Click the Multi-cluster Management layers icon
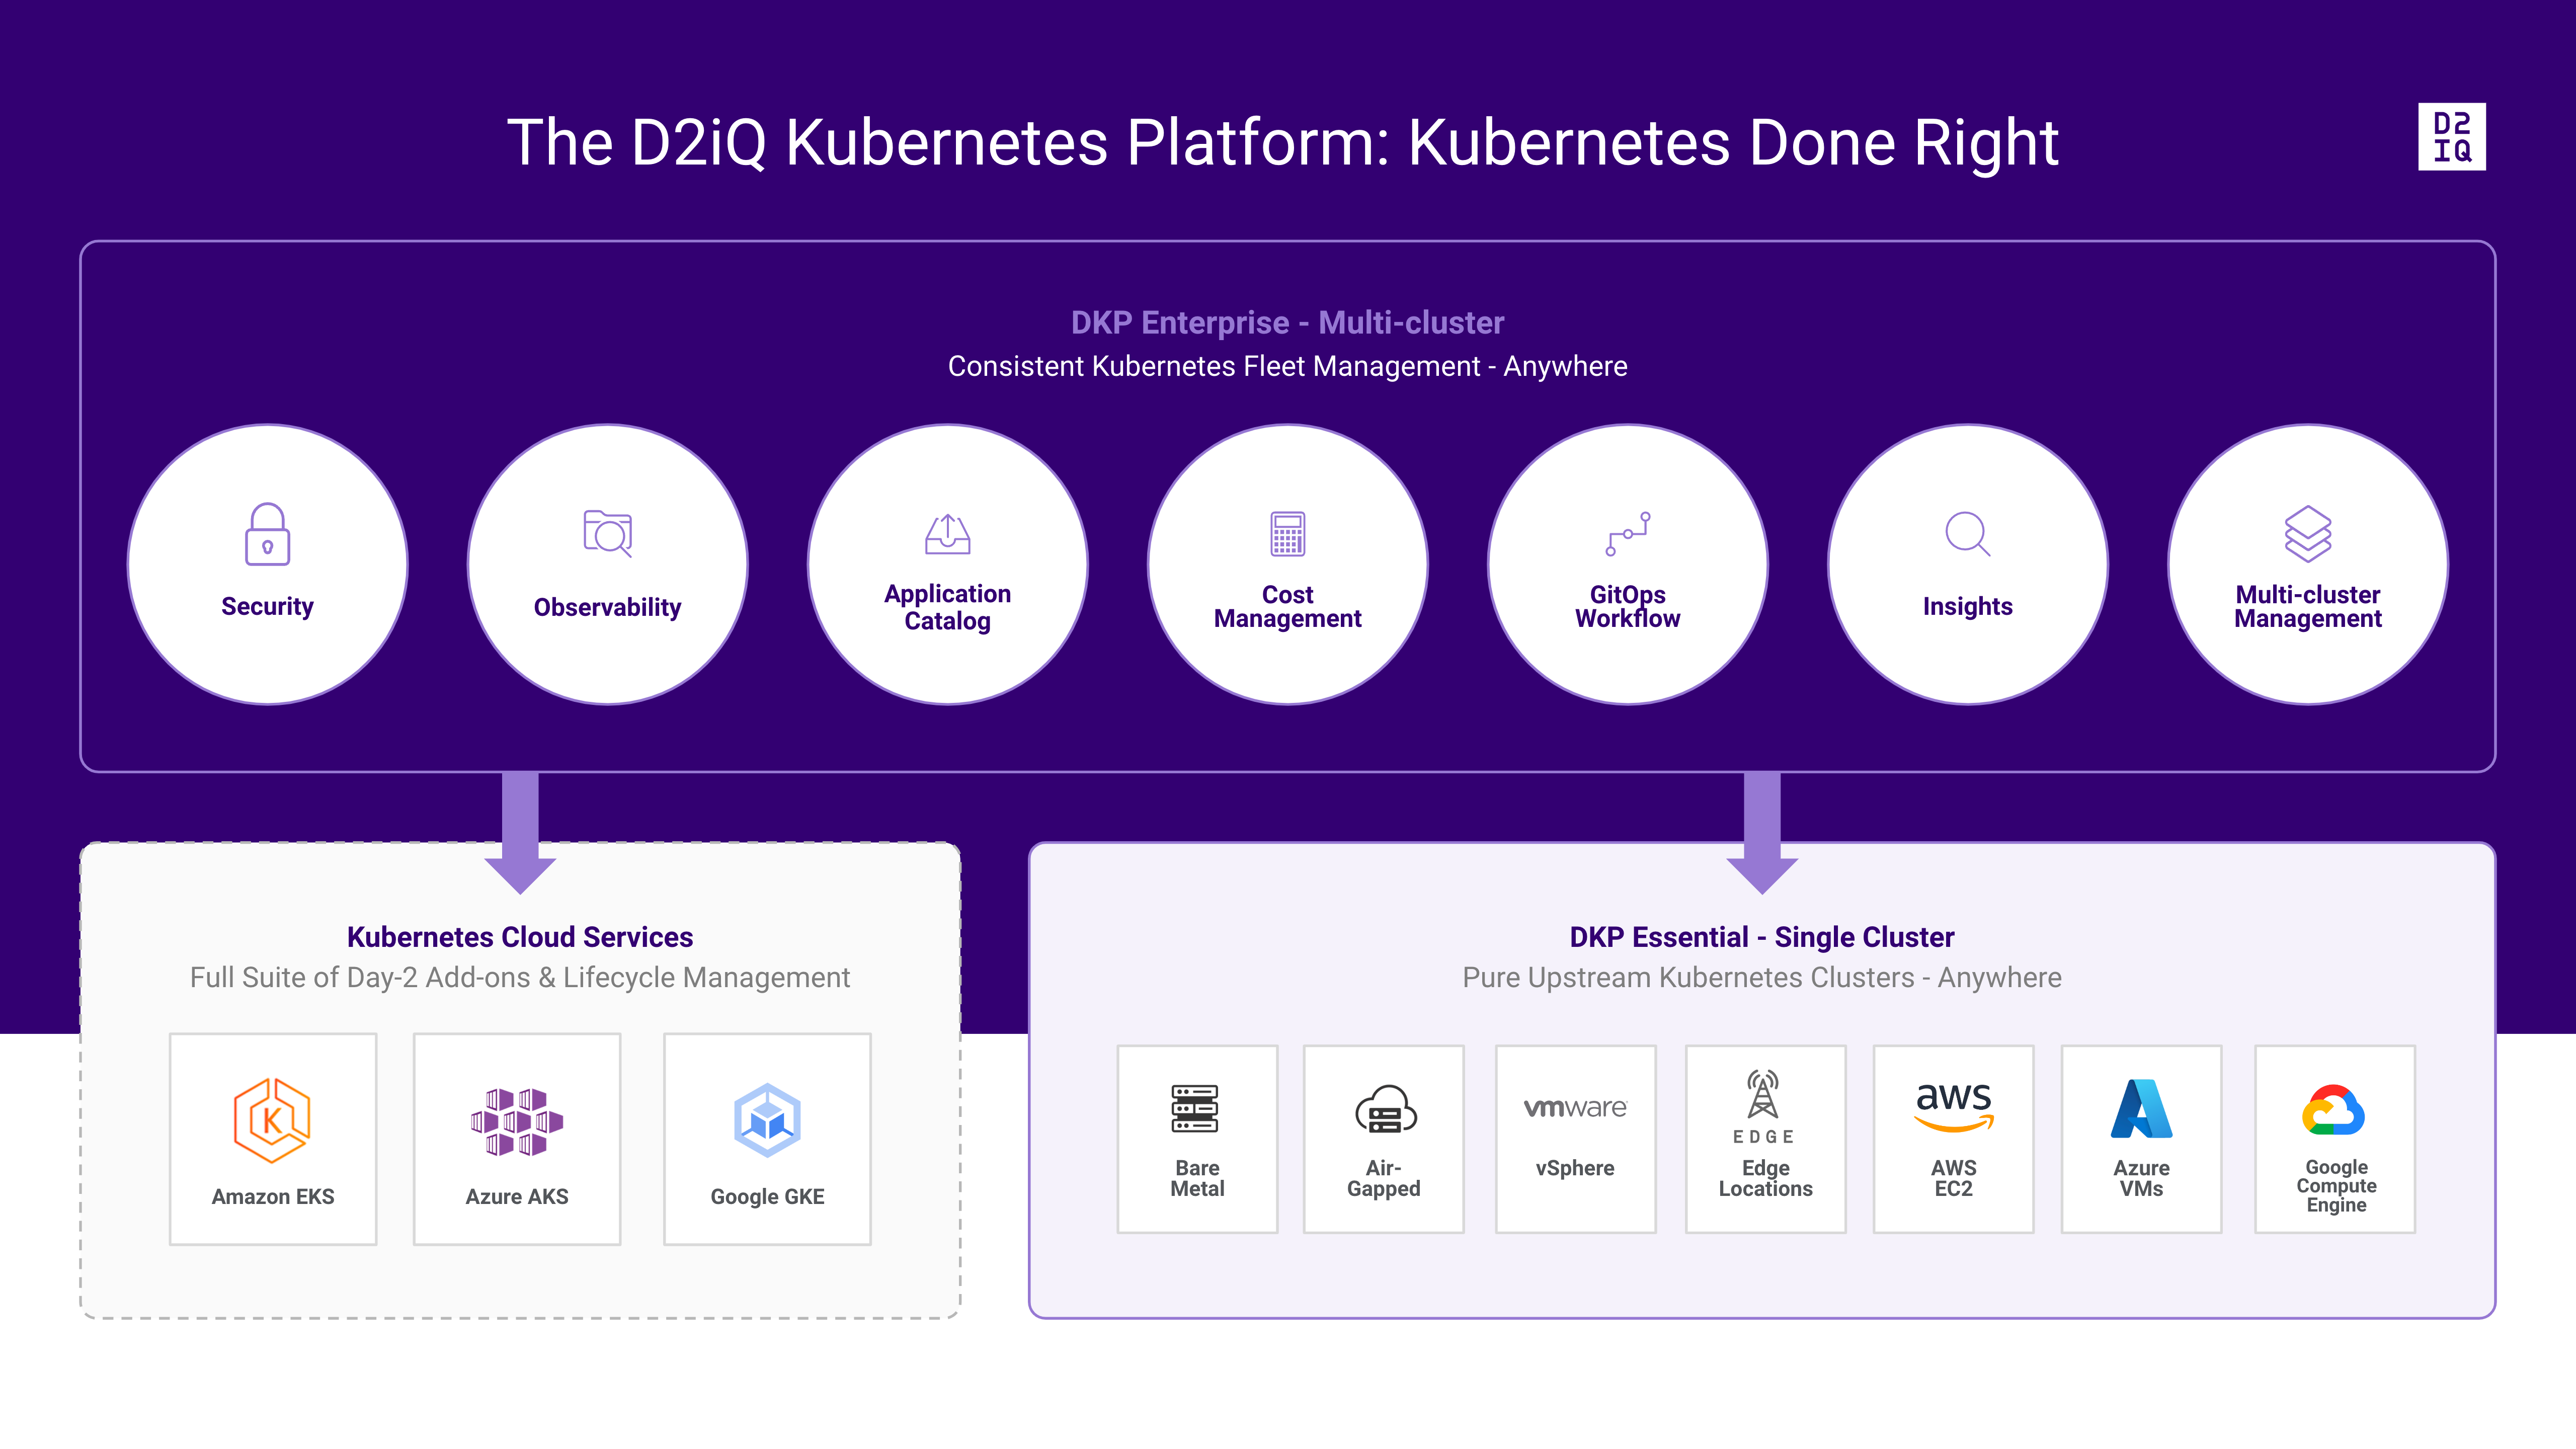 point(2307,533)
